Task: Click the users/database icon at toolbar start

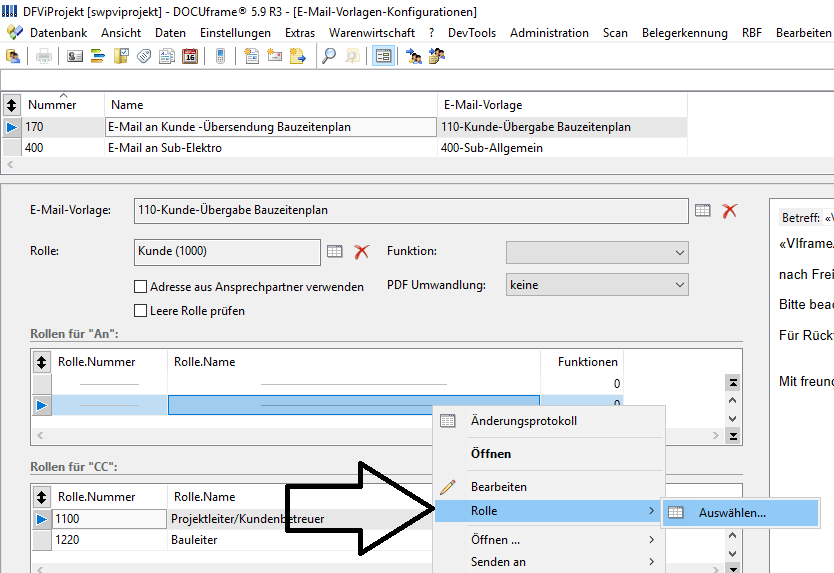Action: point(13,56)
